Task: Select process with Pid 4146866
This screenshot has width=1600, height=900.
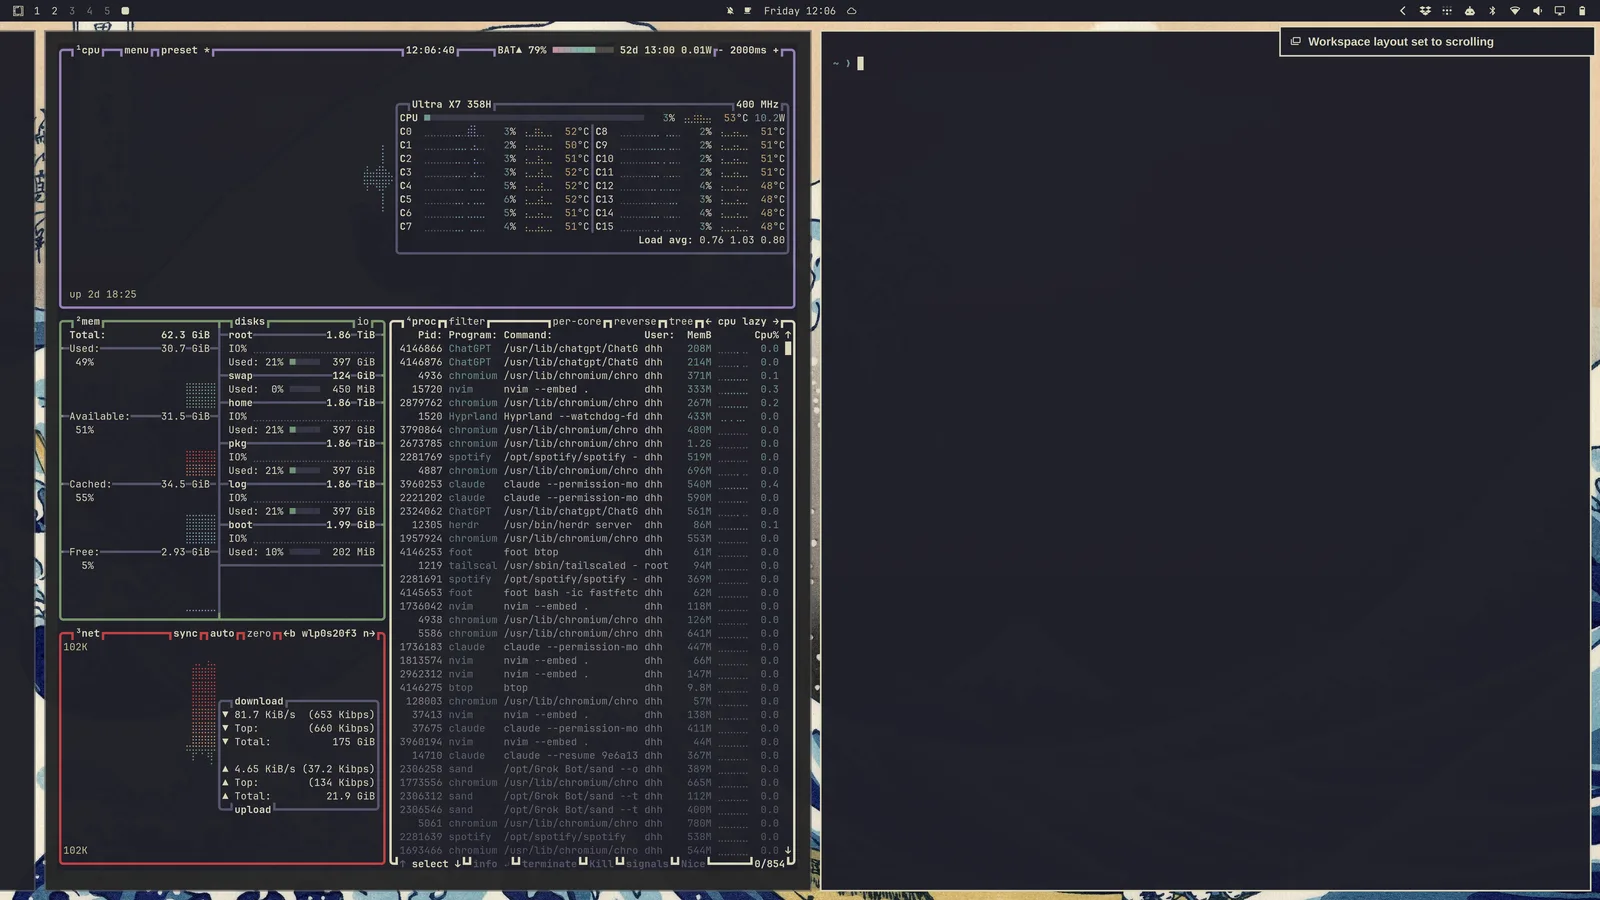Action: tap(590, 349)
